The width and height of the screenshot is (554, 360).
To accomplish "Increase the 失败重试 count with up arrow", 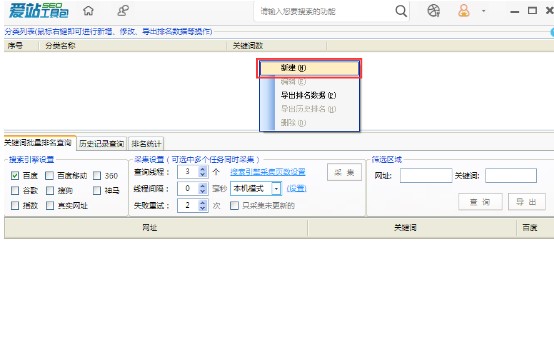I will 202,202.
